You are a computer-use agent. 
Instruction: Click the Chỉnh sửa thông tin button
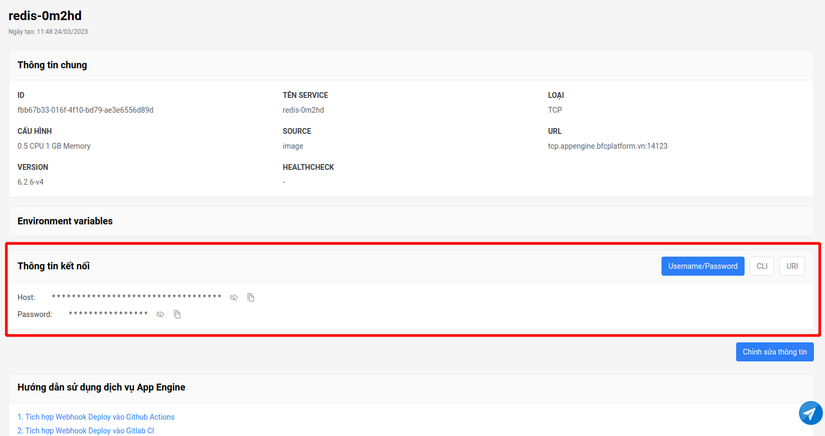pyautogui.click(x=774, y=352)
